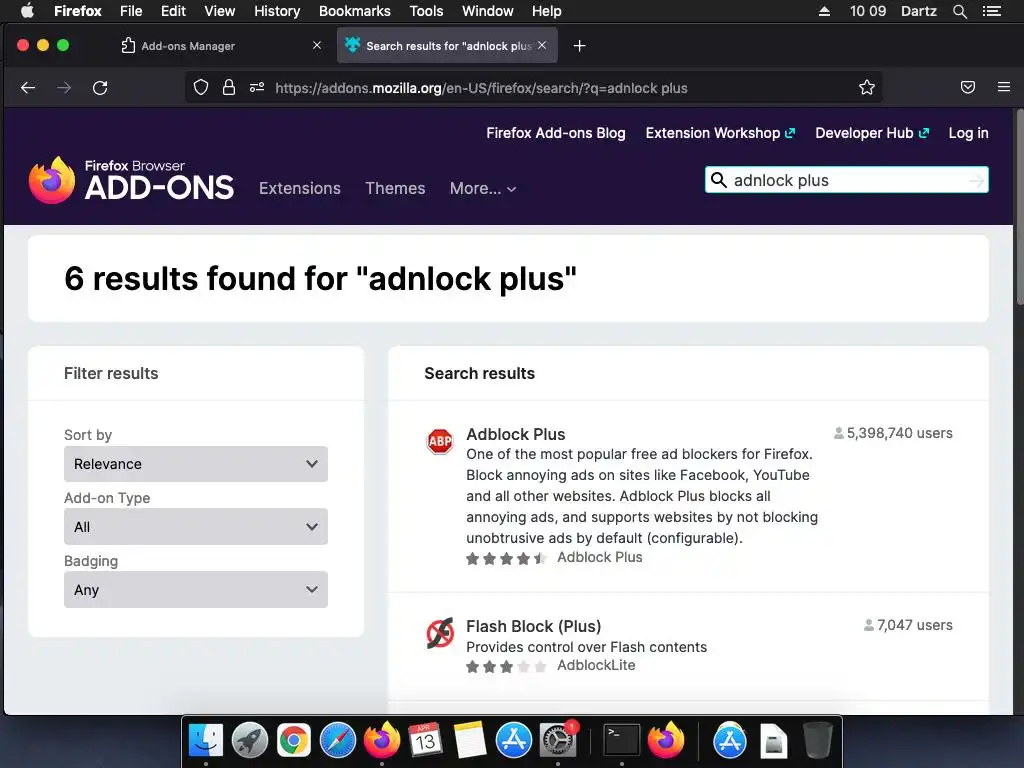Screen dimensions: 1024x768
Task: Click the "AdblockLite" author name
Action: pos(596,665)
